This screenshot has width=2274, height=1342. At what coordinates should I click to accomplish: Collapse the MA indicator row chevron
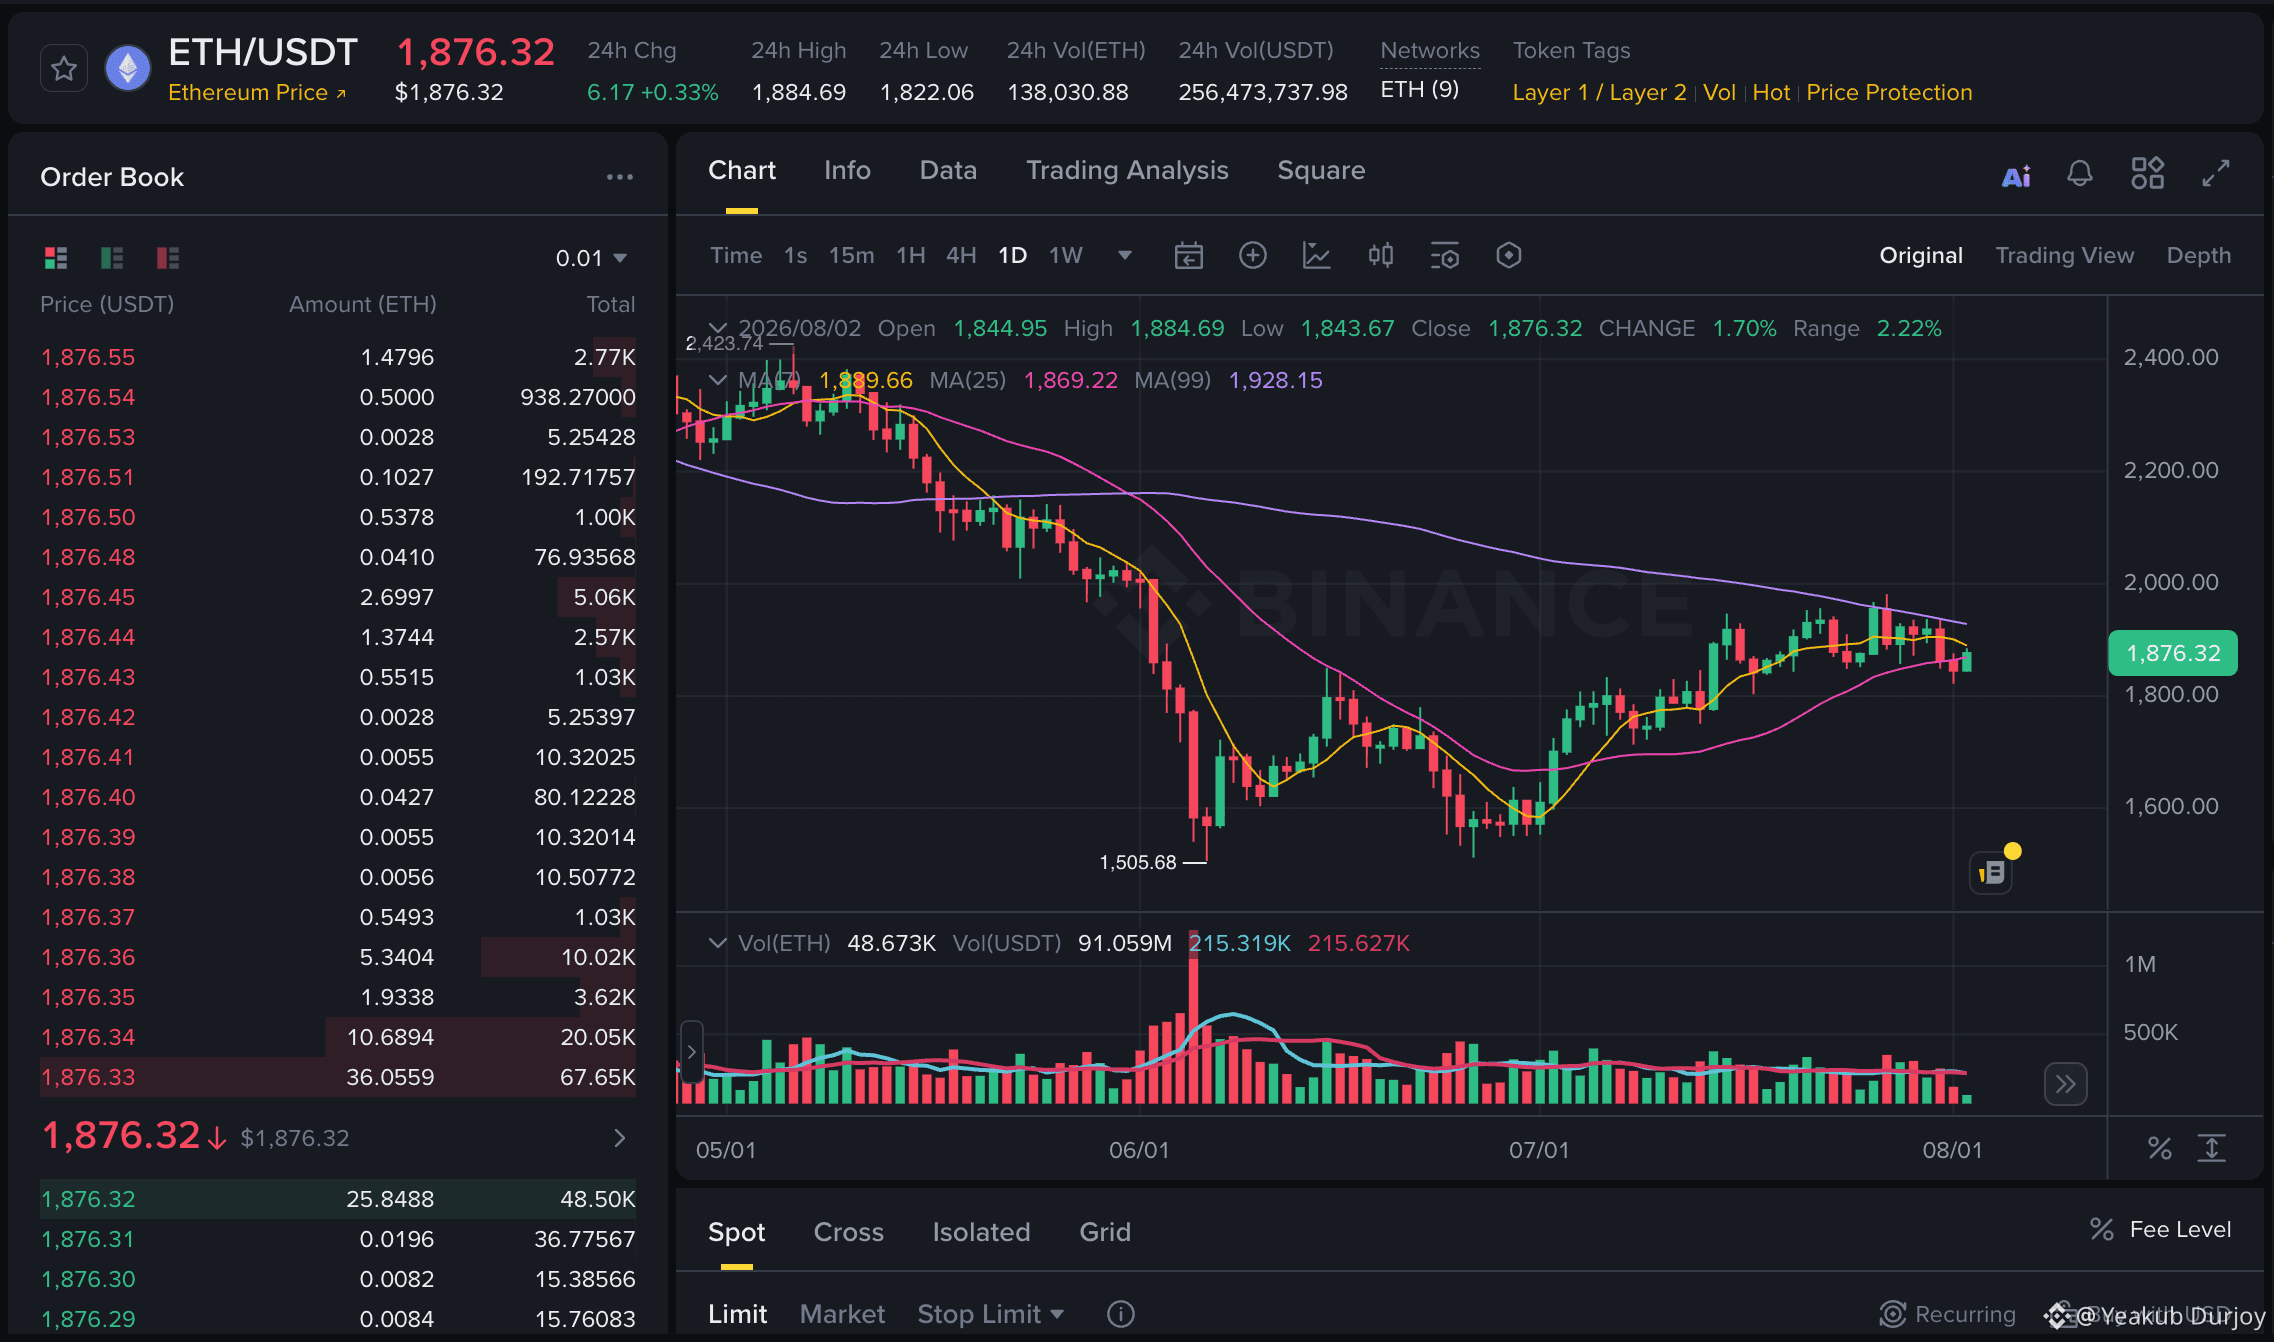click(717, 380)
